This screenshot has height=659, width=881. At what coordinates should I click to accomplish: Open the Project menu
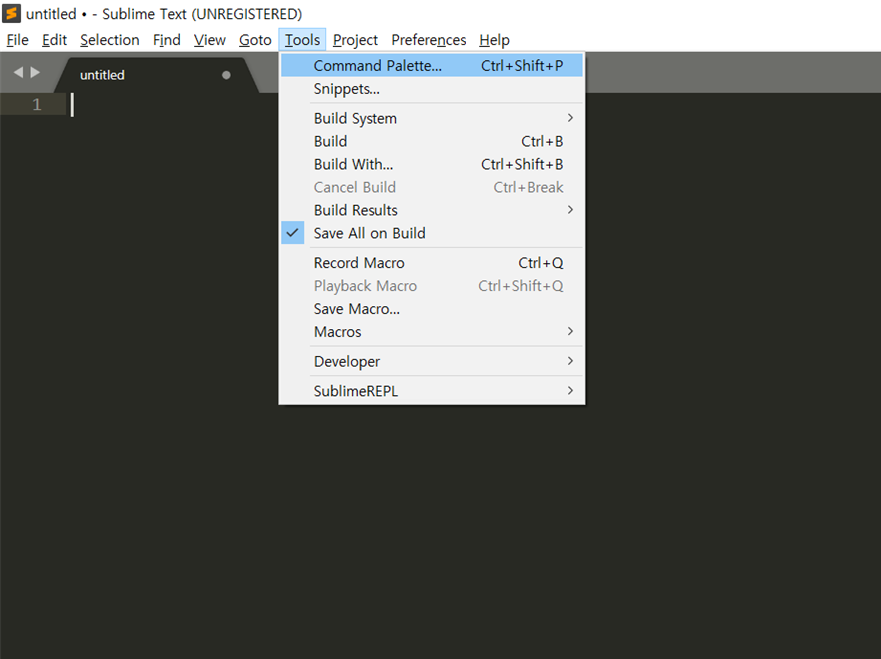pyautogui.click(x=355, y=40)
